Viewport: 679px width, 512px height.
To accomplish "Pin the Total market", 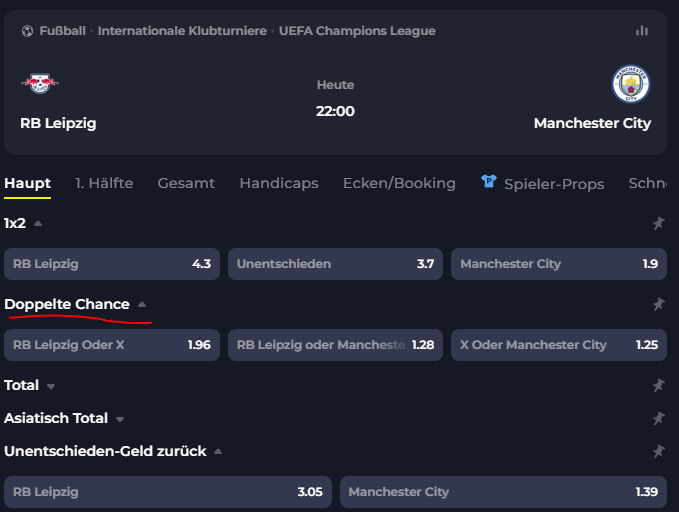I will point(659,385).
